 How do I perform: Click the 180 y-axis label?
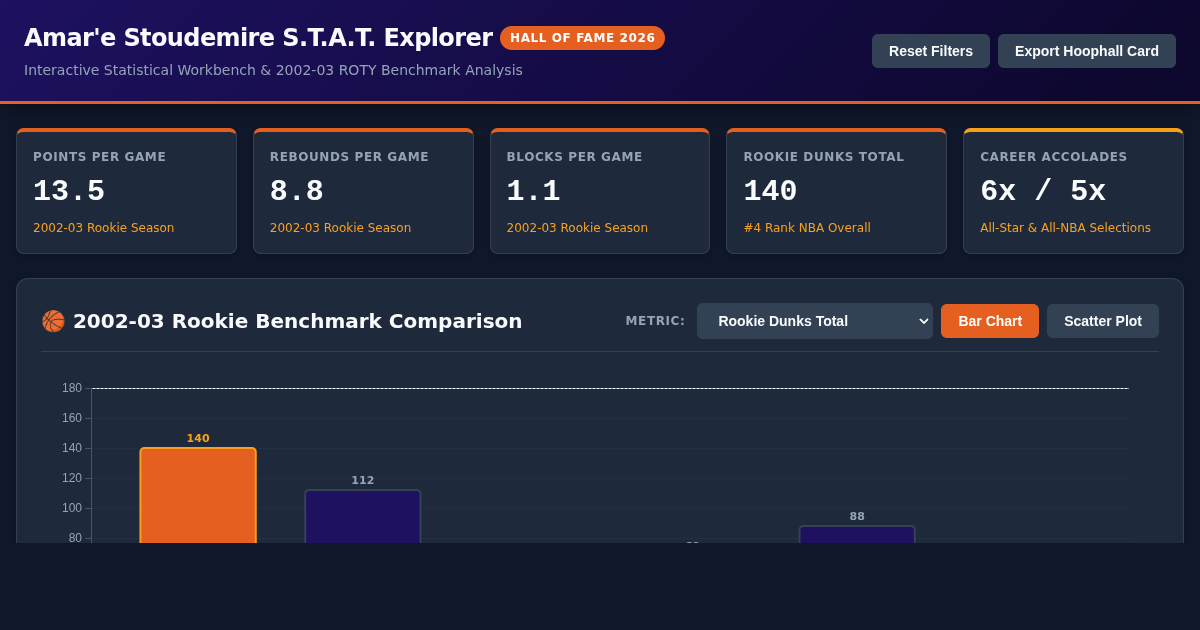pos(72,388)
